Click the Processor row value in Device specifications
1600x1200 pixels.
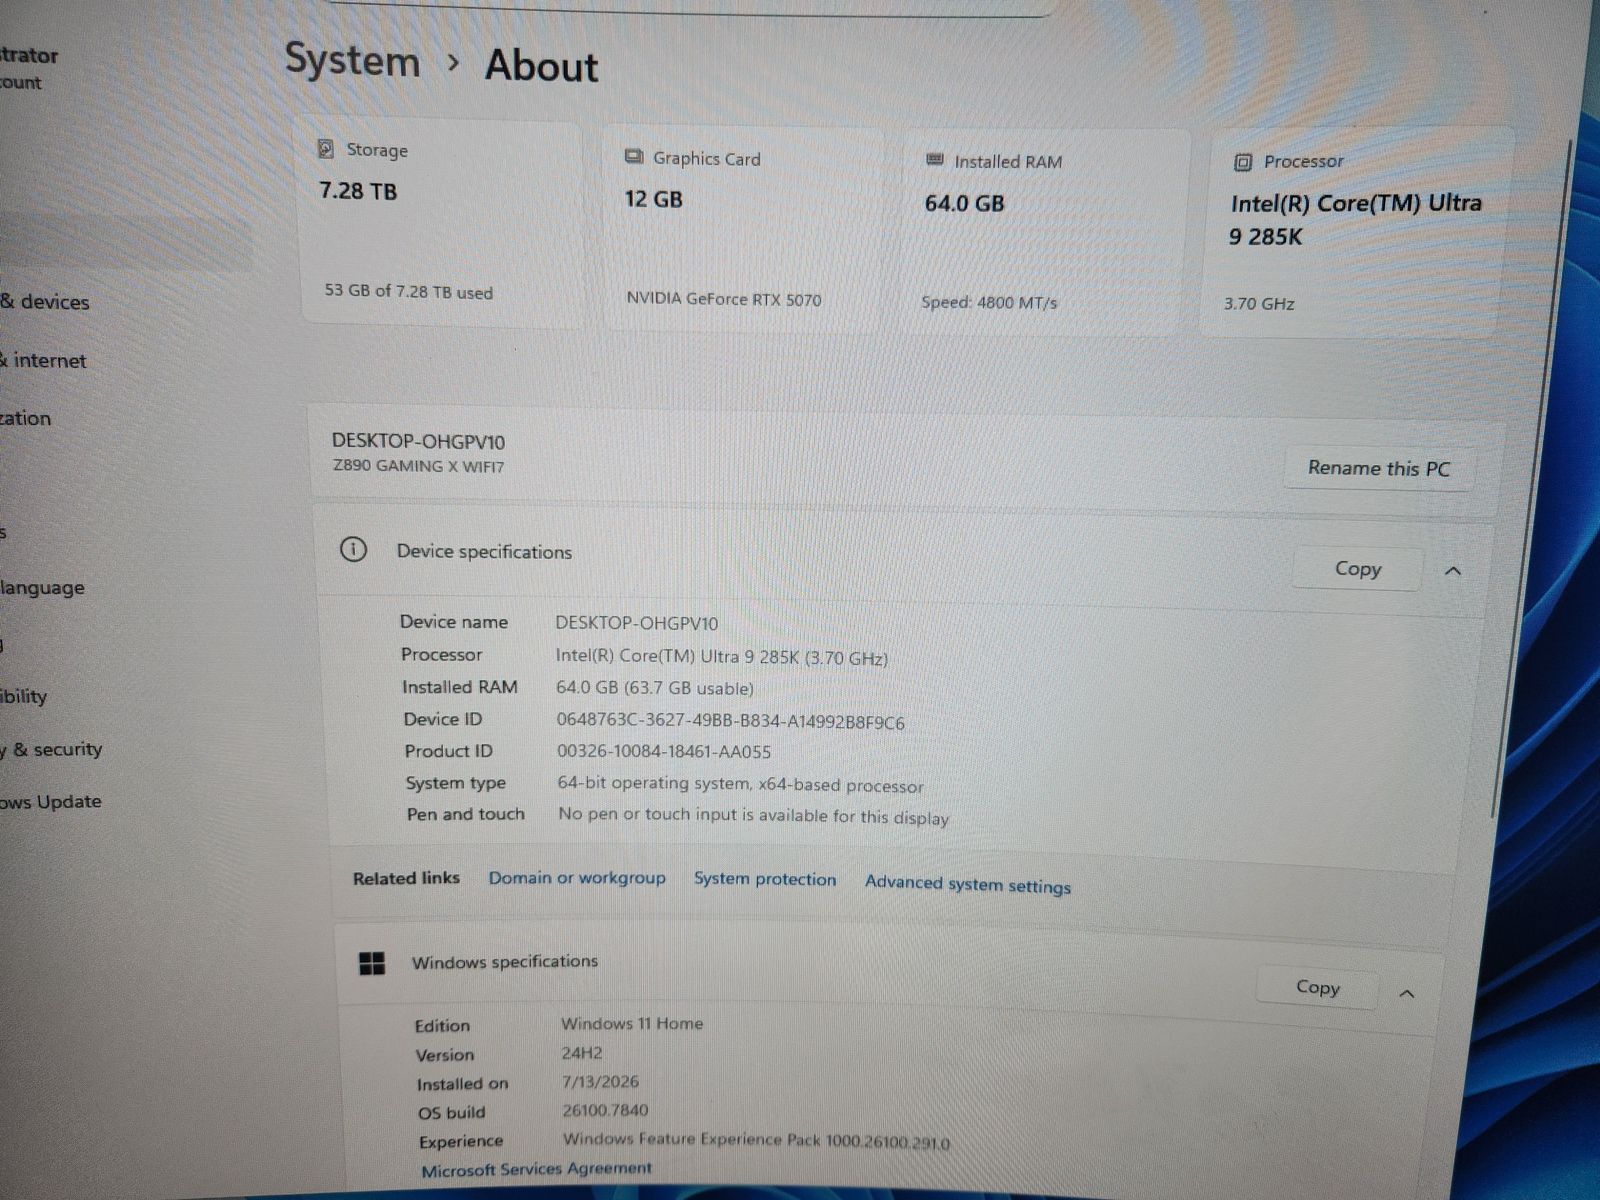[721, 657]
